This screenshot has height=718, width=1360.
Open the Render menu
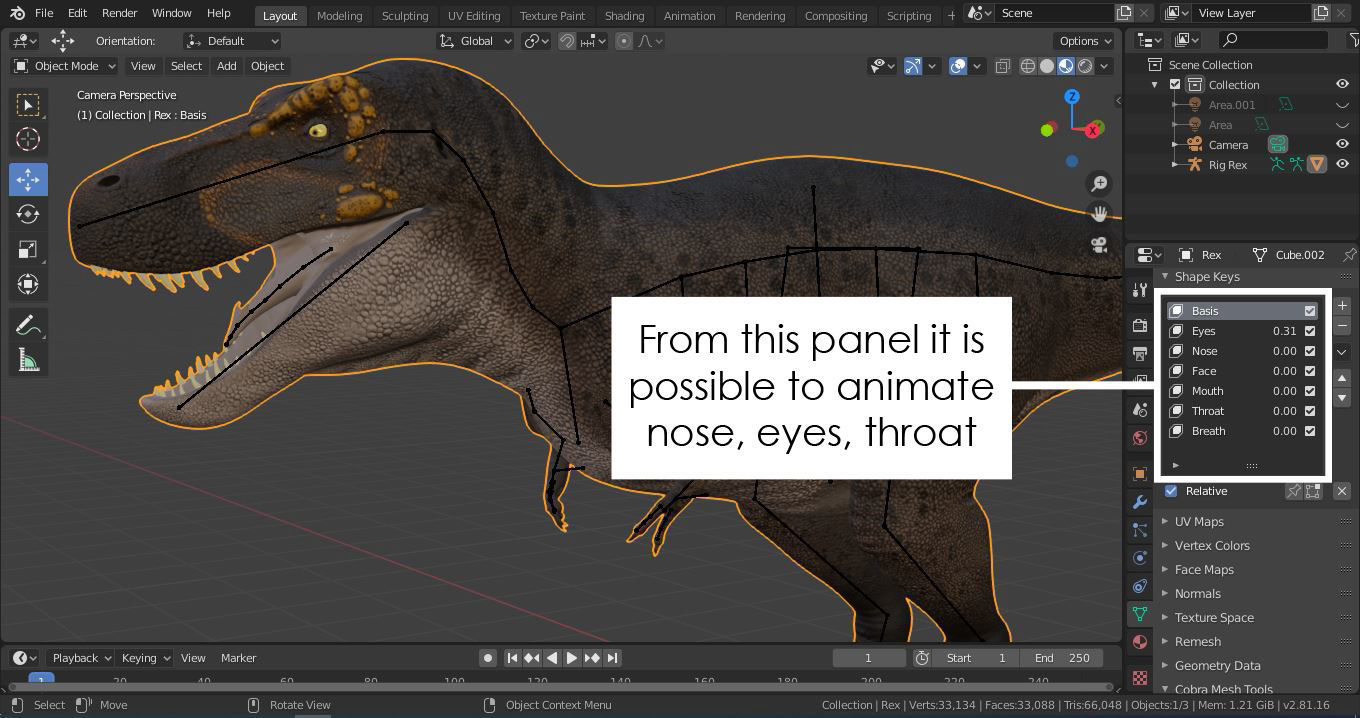pyautogui.click(x=119, y=13)
